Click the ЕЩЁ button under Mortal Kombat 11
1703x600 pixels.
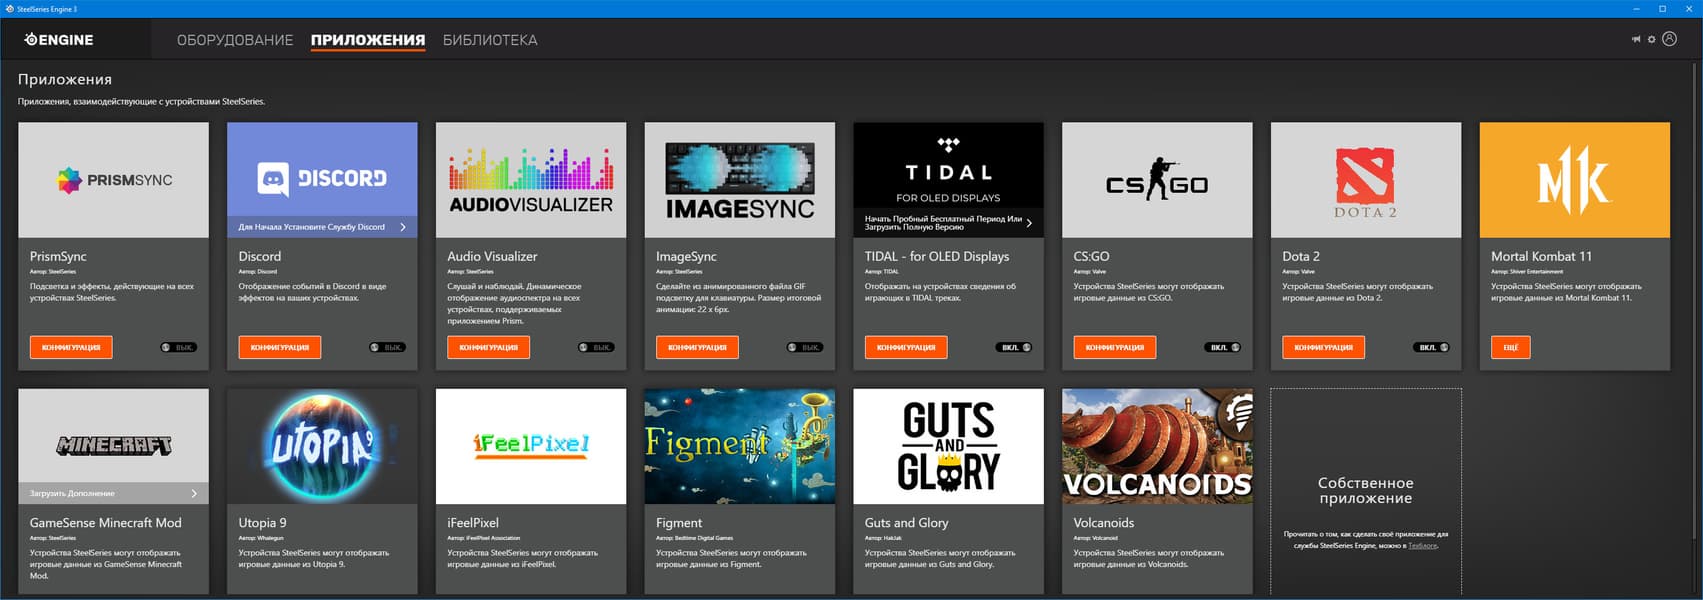click(1510, 347)
